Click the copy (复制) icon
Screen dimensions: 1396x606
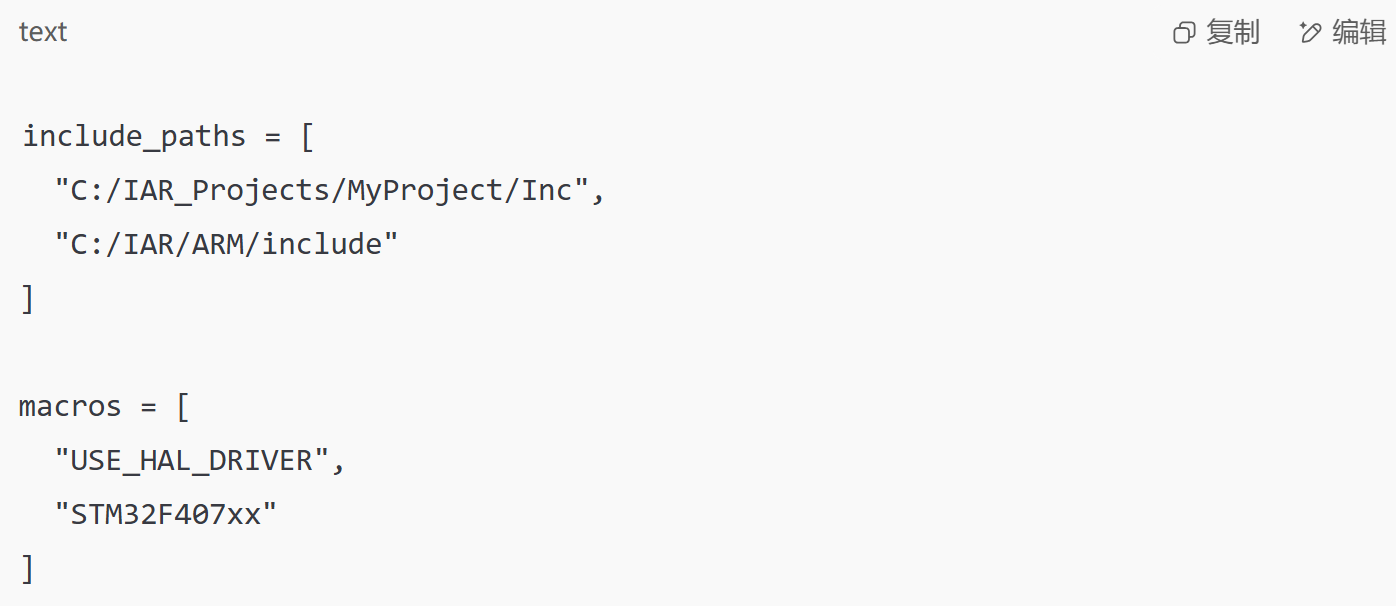pos(1184,33)
